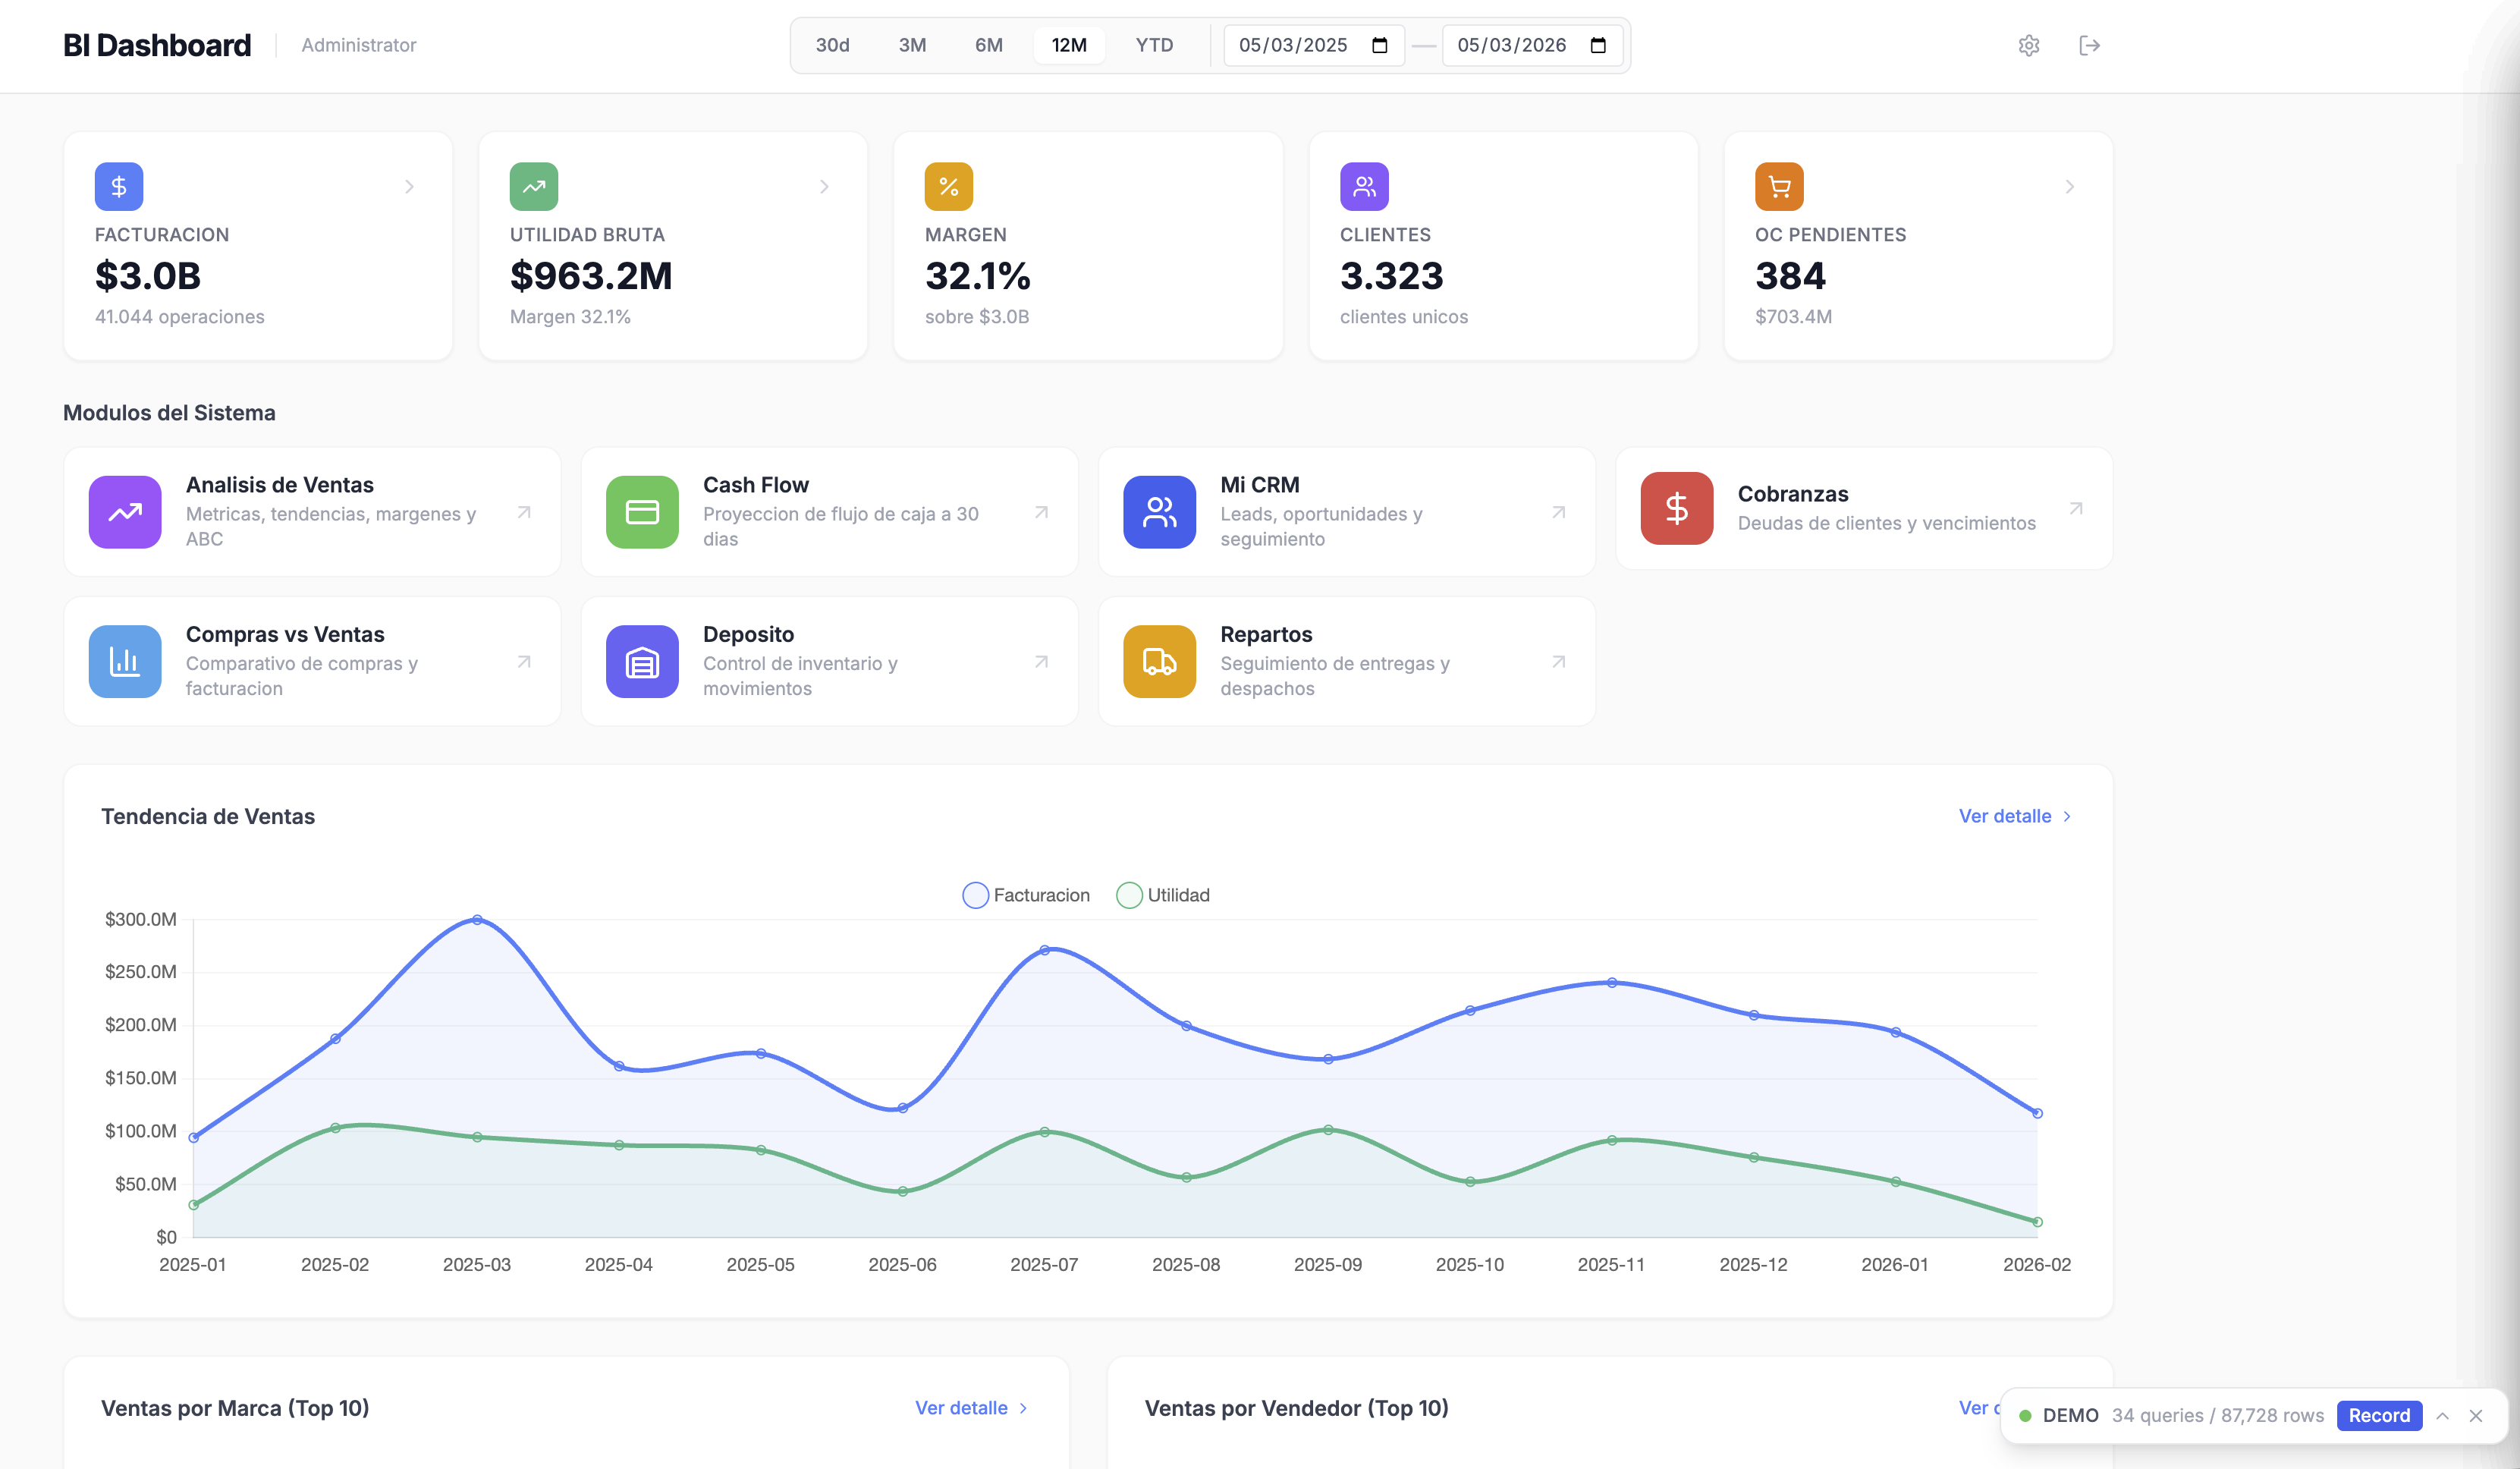2520x1469 pixels.
Task: Toggle the Utilidad legend series
Action: coord(1163,895)
